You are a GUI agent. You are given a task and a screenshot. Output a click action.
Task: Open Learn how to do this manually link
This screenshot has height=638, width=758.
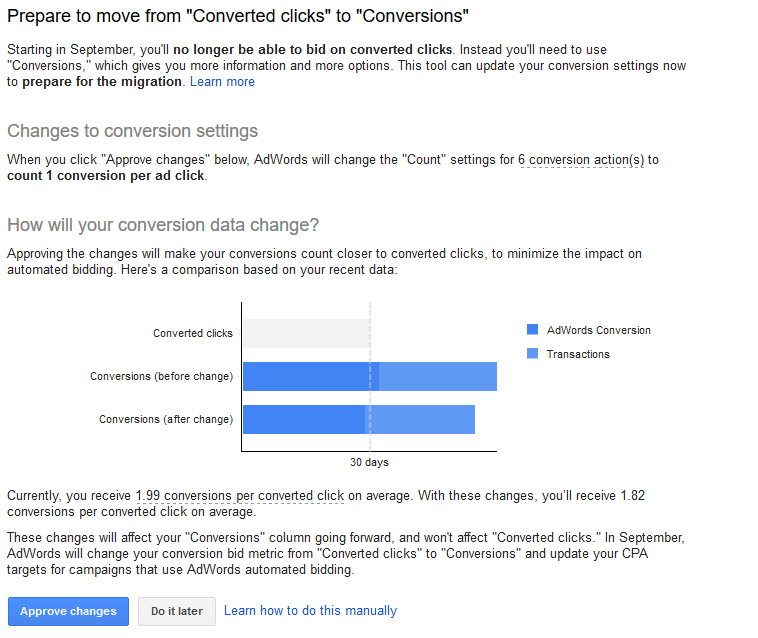coord(310,610)
